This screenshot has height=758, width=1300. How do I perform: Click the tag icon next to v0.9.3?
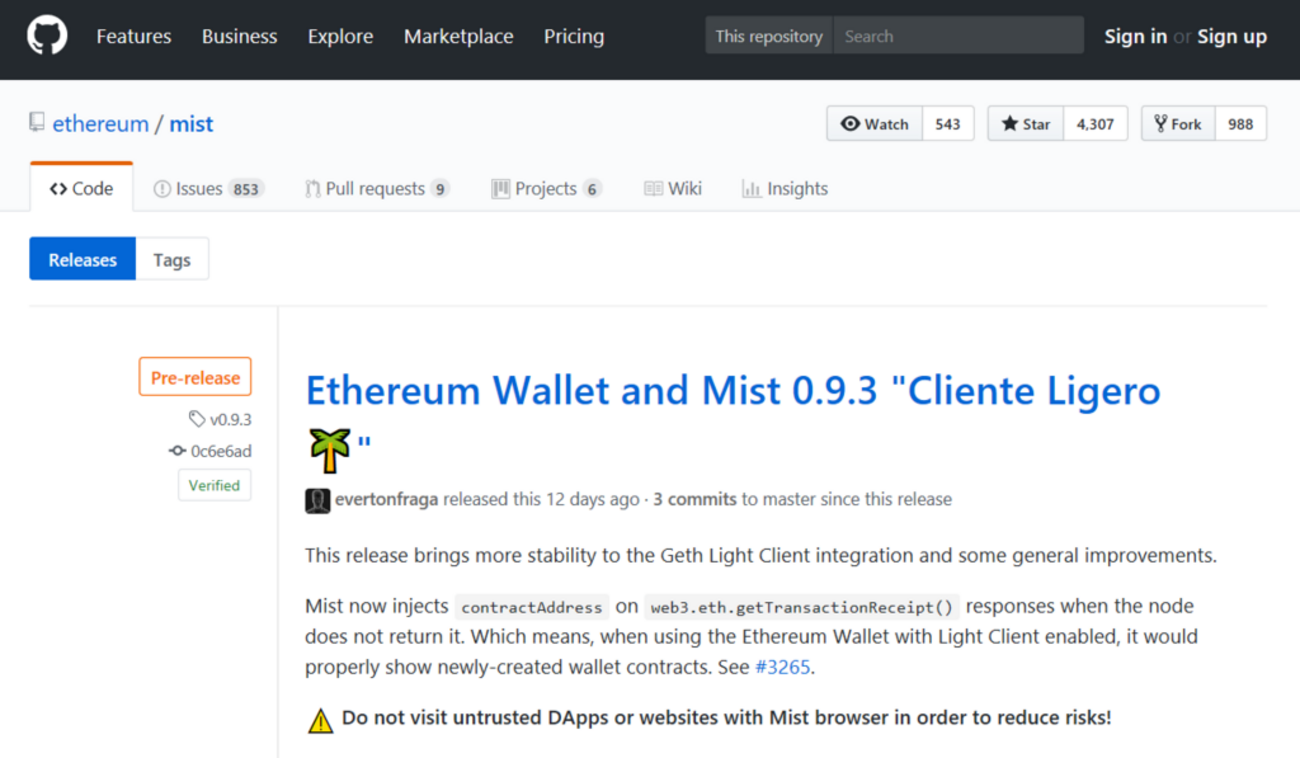[x=196, y=419]
